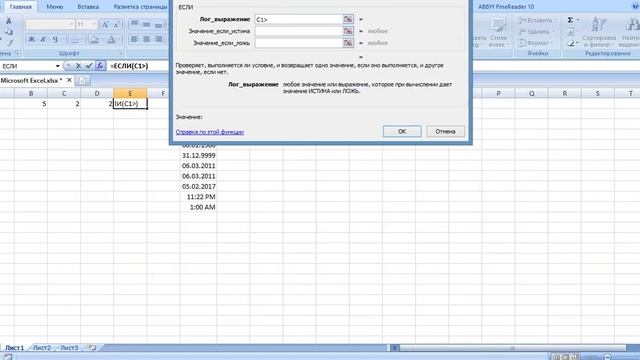The height and width of the screenshot is (360, 640).
Task: Align text to middle of cell
Action: (x=146, y=24)
